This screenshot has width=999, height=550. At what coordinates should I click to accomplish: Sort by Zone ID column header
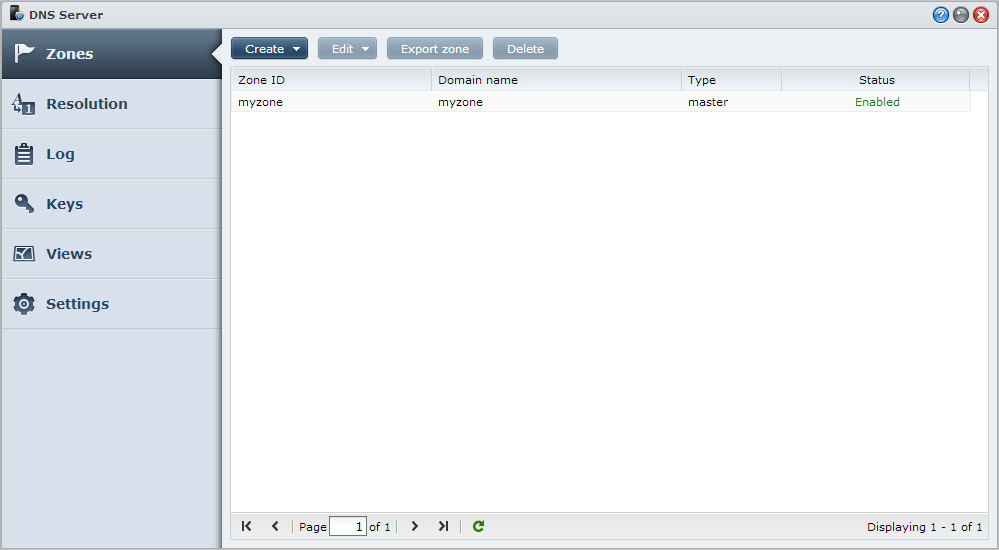[x=331, y=80]
